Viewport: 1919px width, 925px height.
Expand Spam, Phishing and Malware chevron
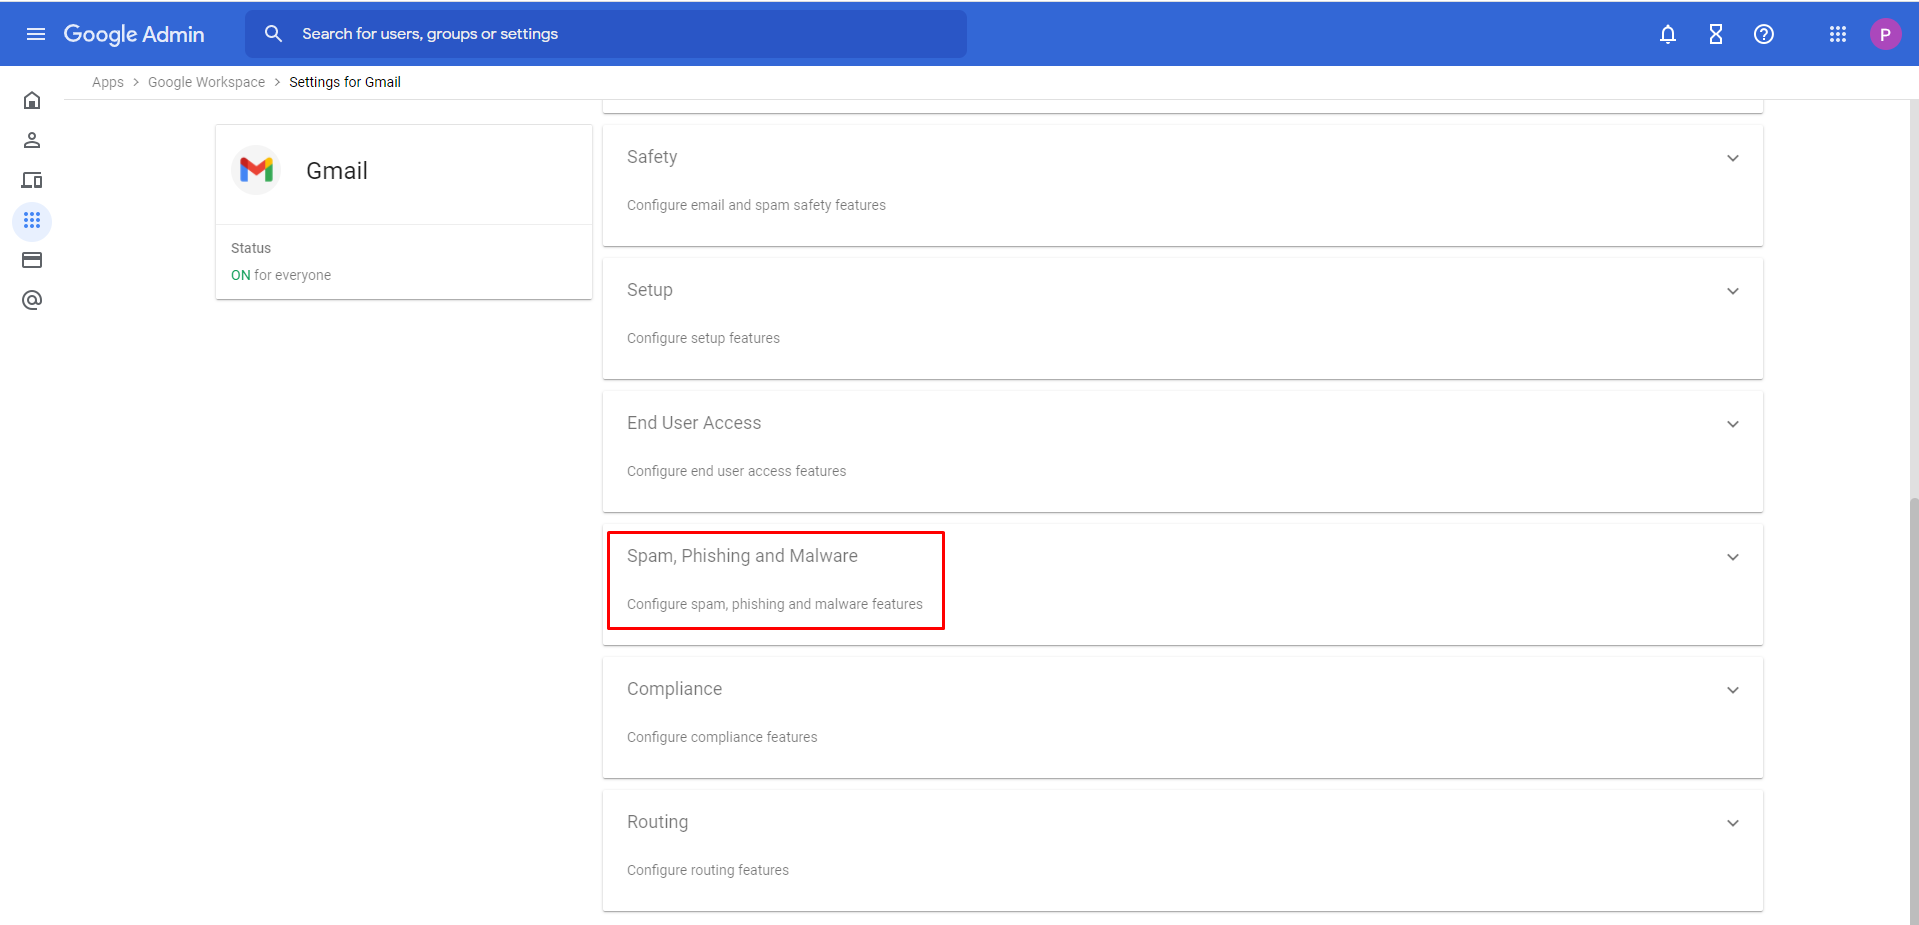[x=1733, y=557]
